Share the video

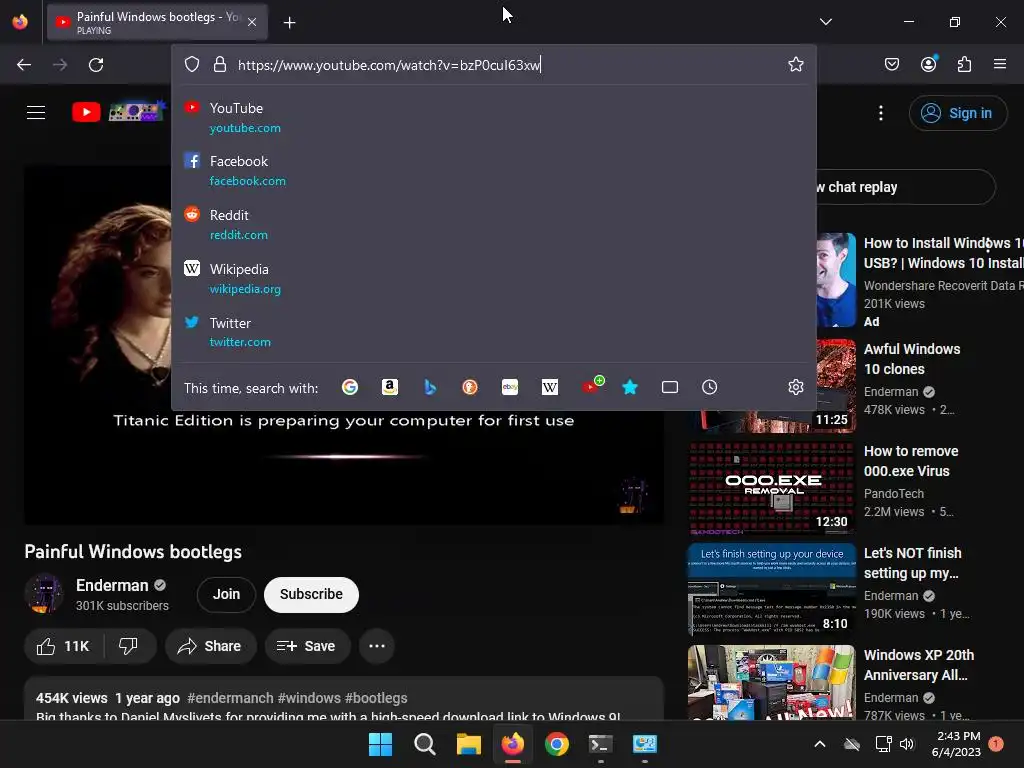[210, 646]
